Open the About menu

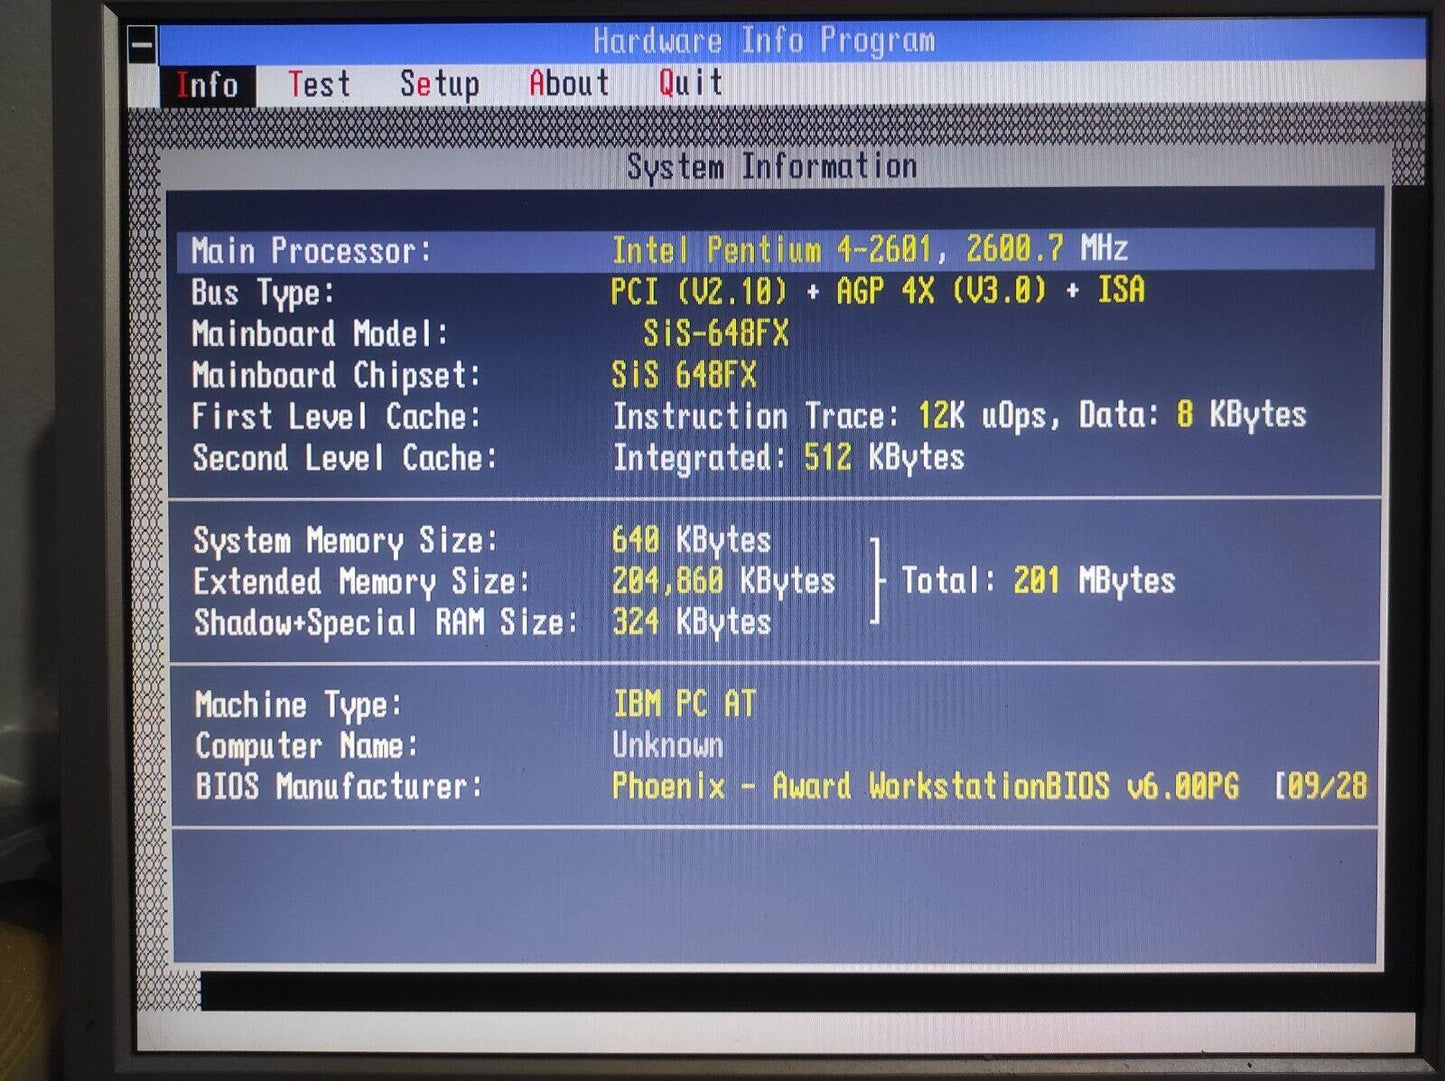click(x=568, y=83)
